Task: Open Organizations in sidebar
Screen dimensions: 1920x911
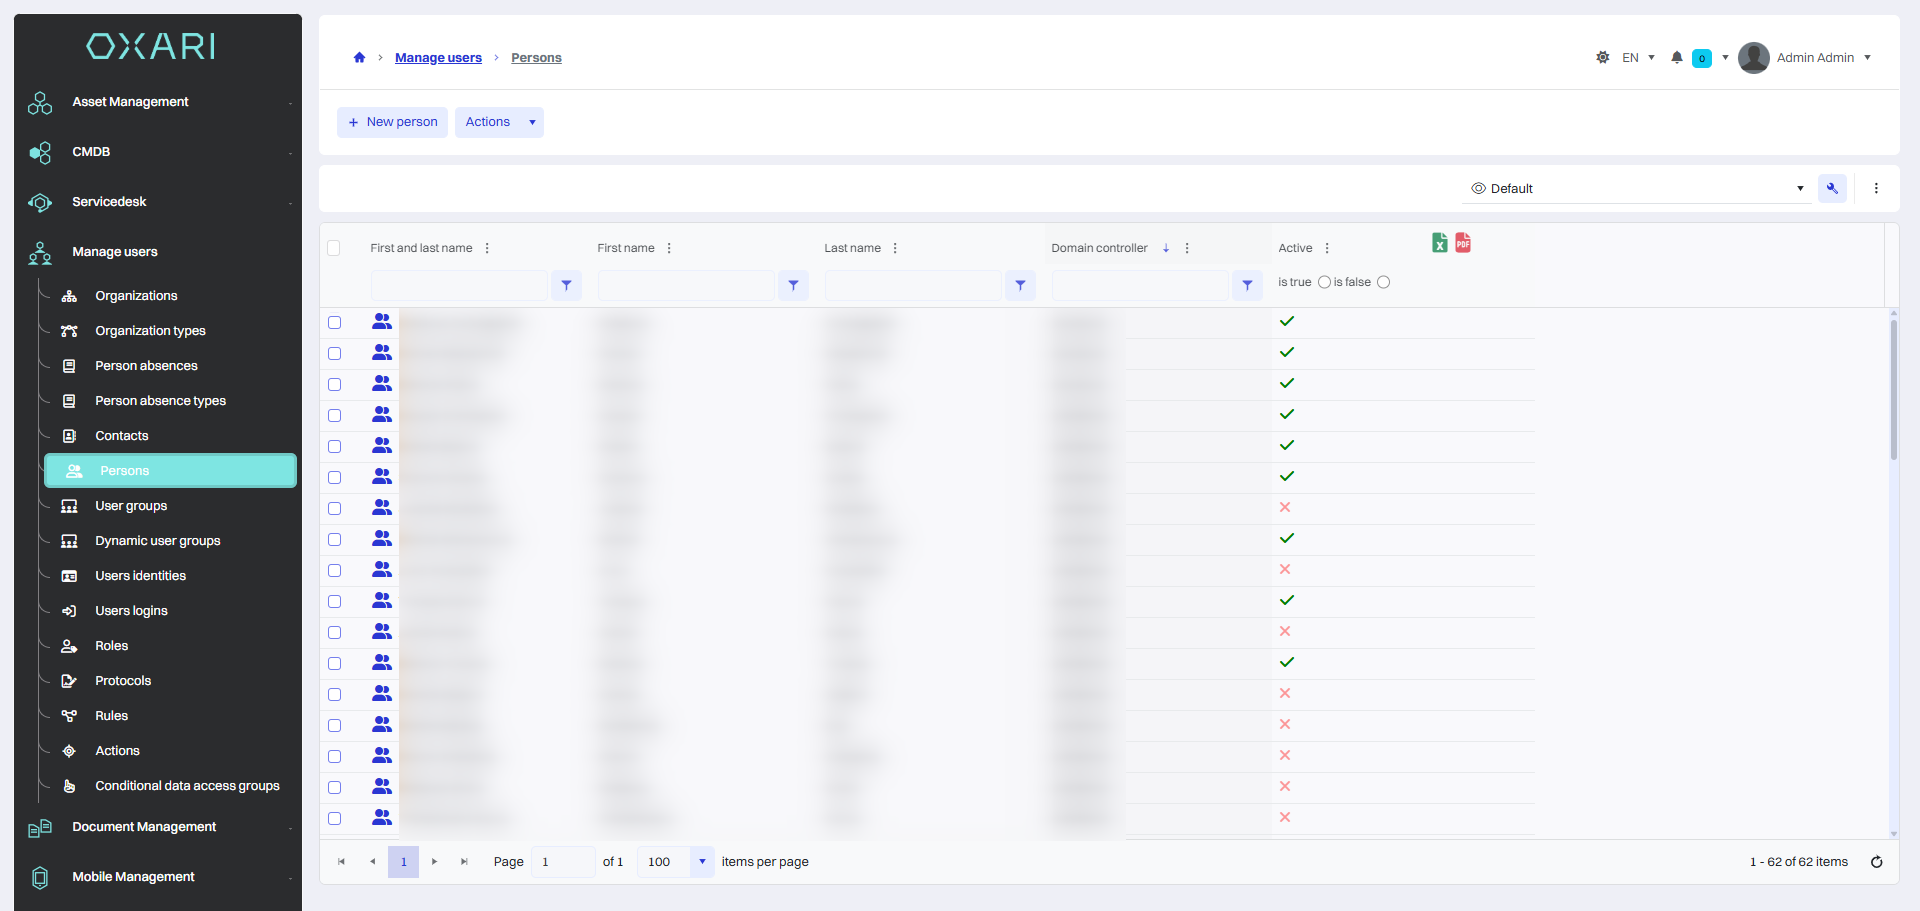Action: pos(136,296)
